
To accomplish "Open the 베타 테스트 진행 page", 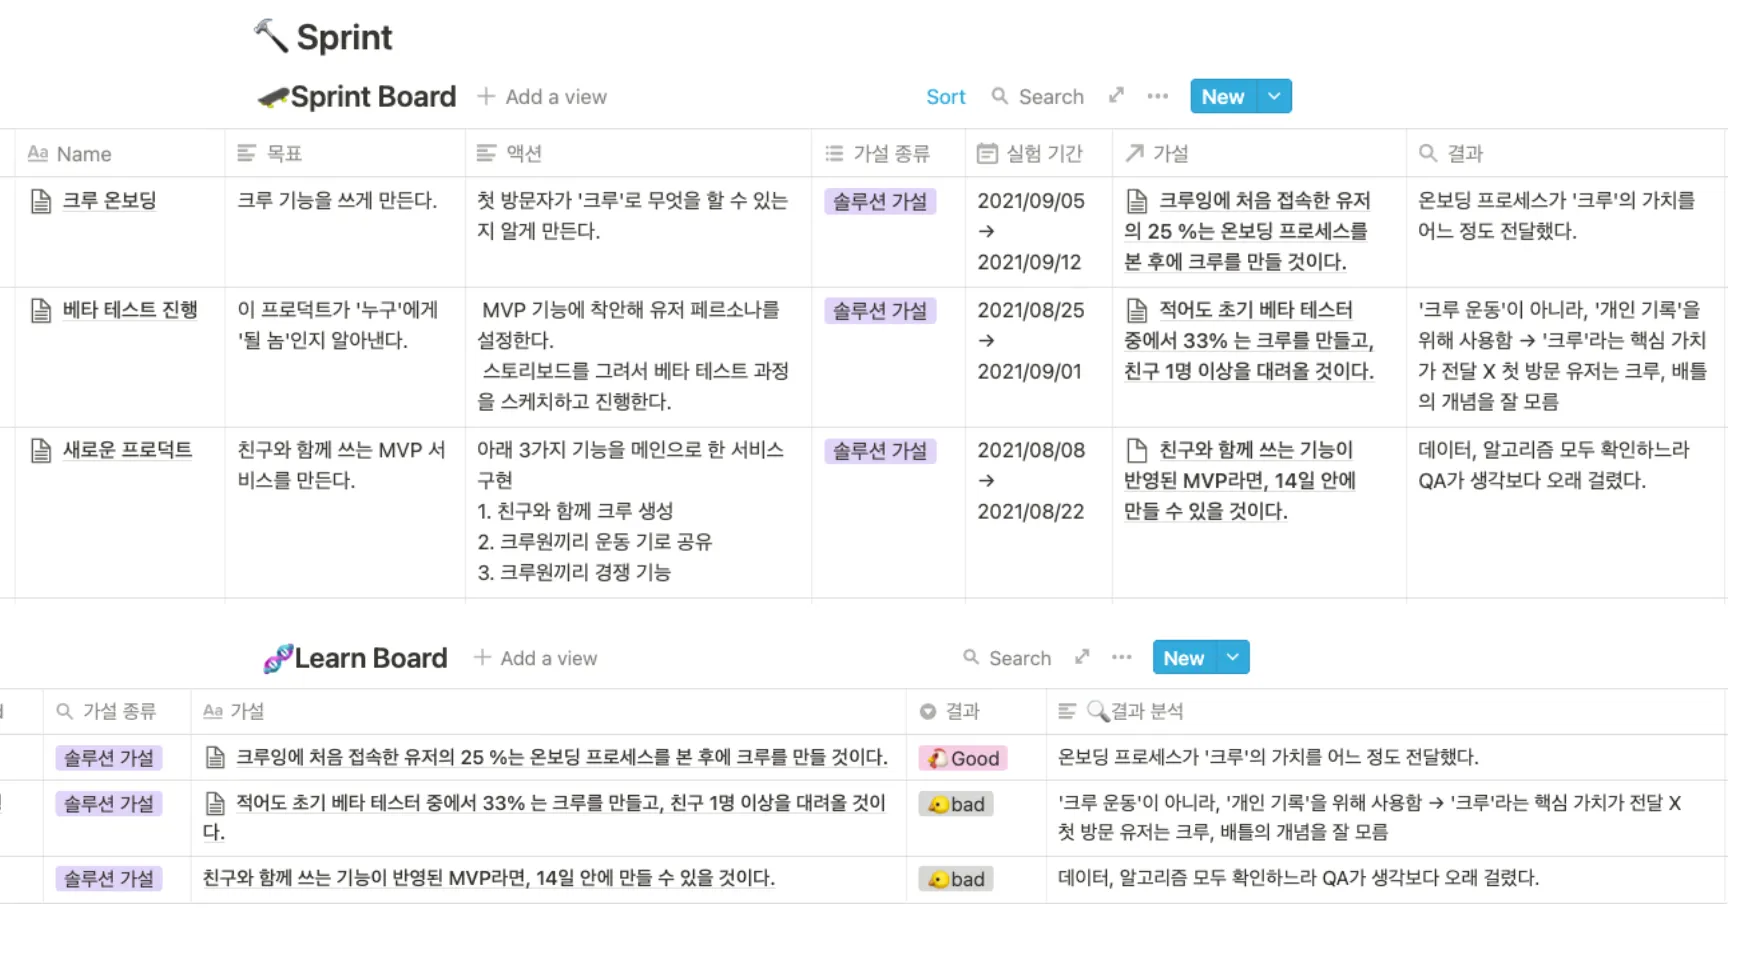I will pyautogui.click(x=130, y=310).
